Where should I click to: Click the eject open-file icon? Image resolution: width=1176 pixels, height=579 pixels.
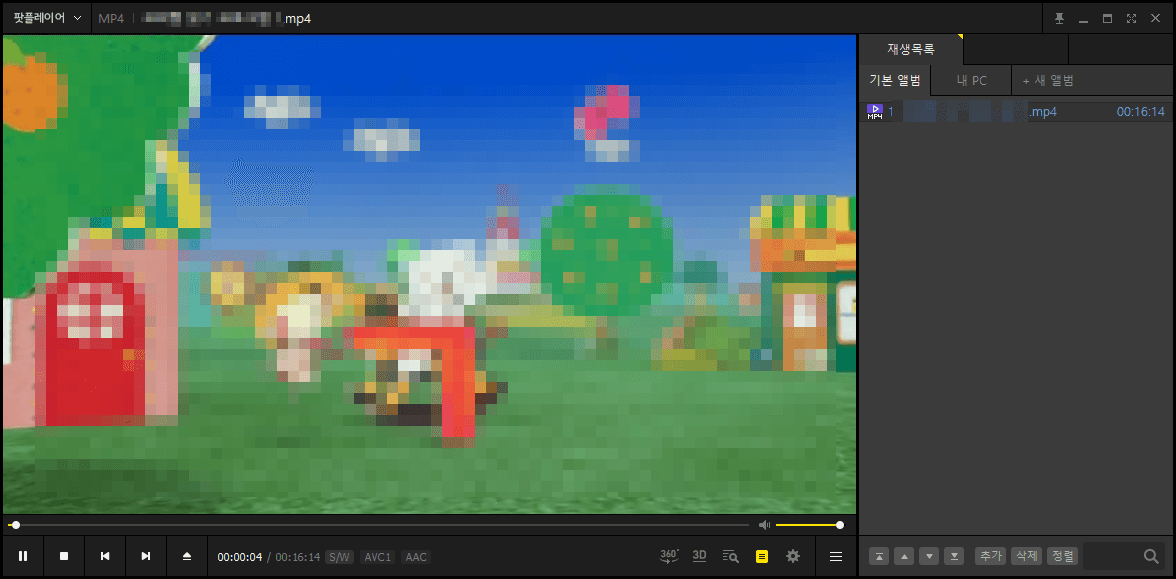187,556
